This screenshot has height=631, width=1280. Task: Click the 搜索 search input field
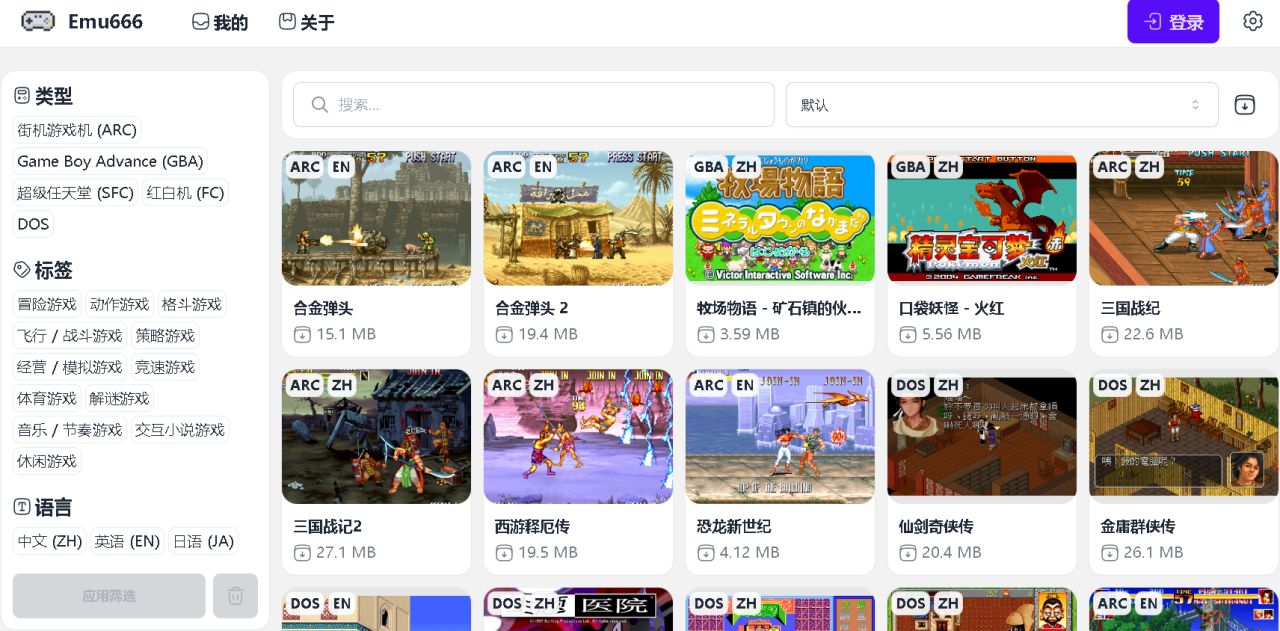(534, 105)
